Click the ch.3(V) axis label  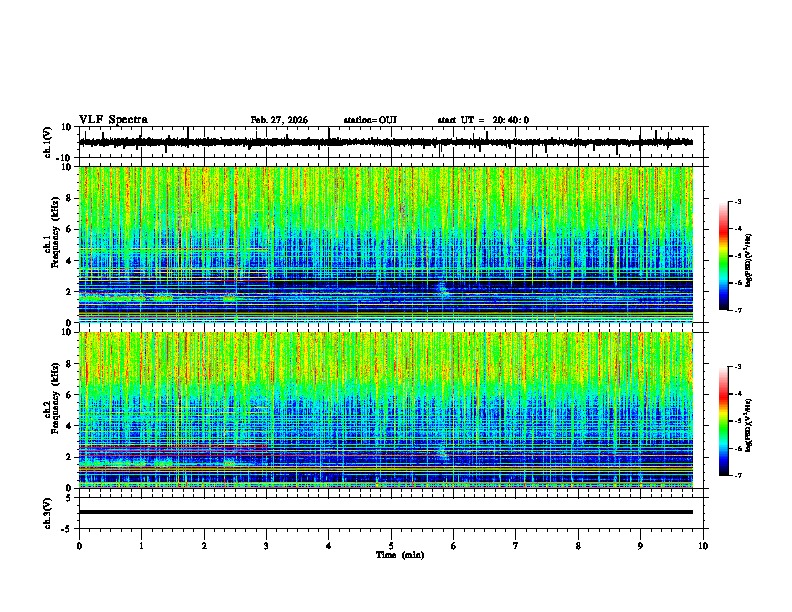pos(48,513)
